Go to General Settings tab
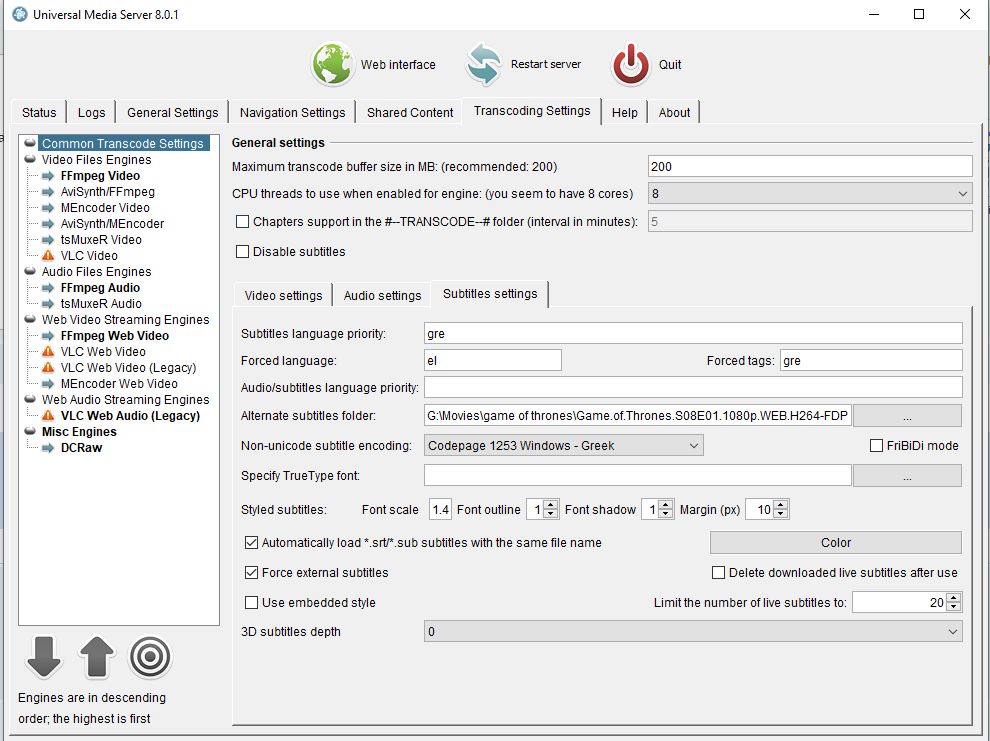The height and width of the screenshot is (741, 990). click(172, 112)
